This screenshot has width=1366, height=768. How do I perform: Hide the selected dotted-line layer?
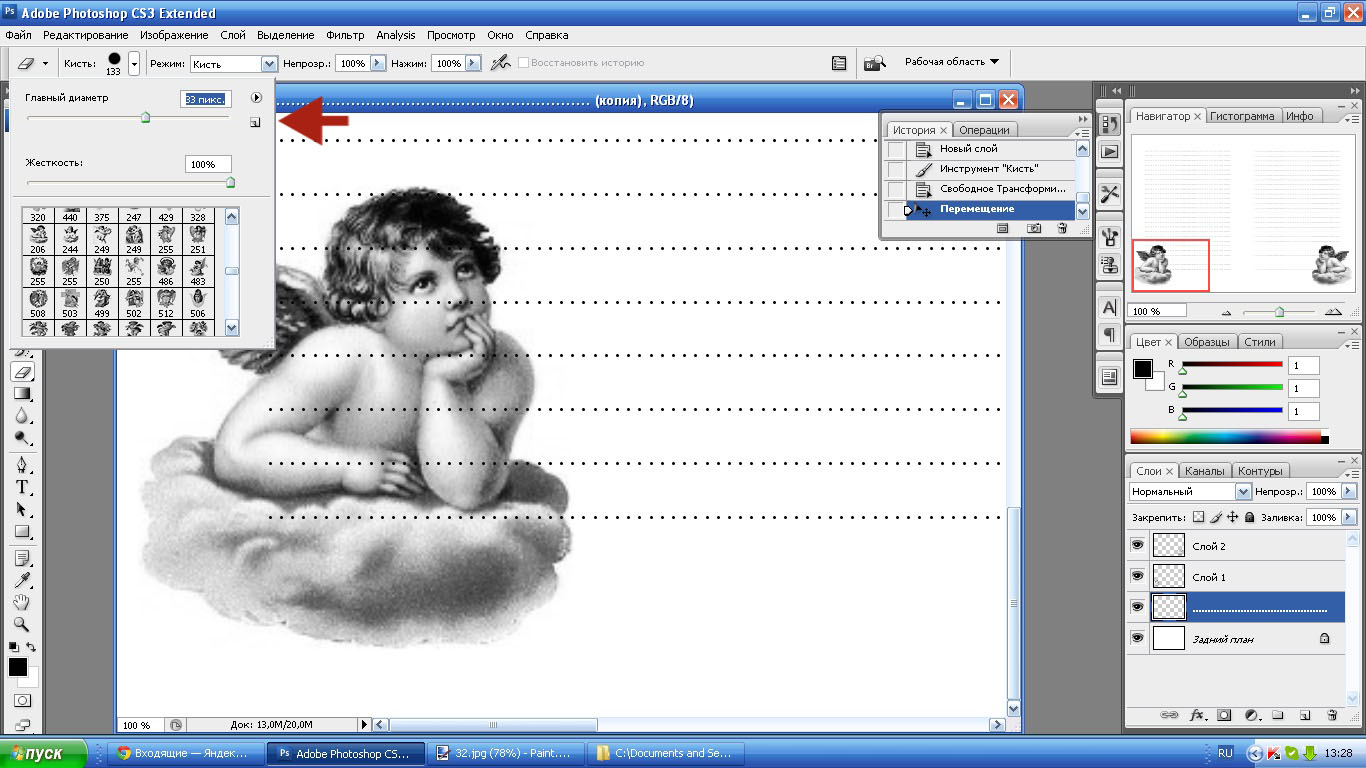1137,607
